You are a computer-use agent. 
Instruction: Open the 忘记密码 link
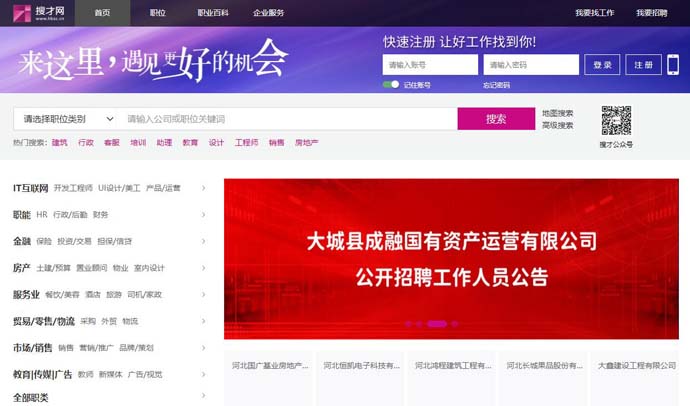click(496, 85)
